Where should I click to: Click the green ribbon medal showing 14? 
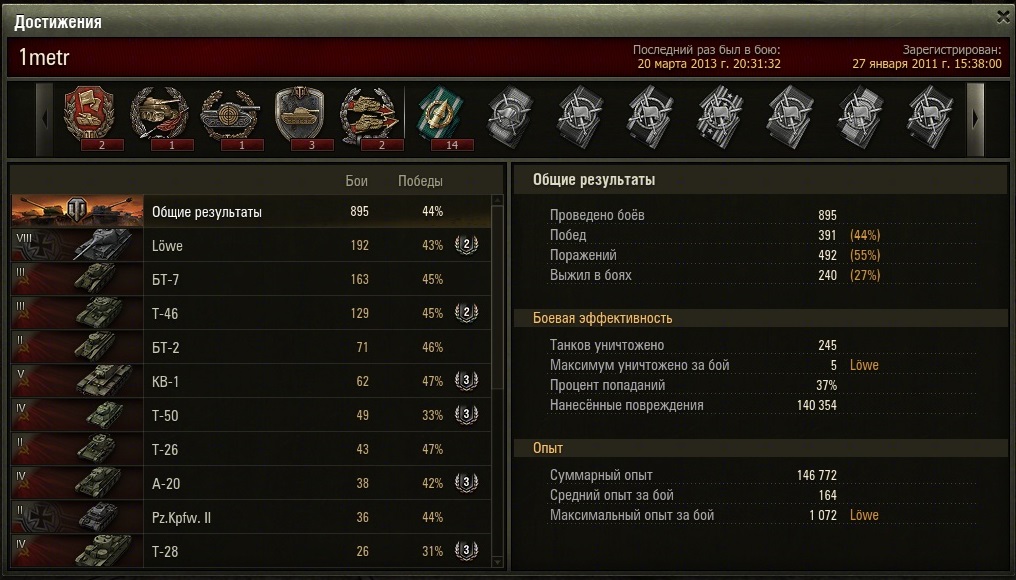coord(440,117)
